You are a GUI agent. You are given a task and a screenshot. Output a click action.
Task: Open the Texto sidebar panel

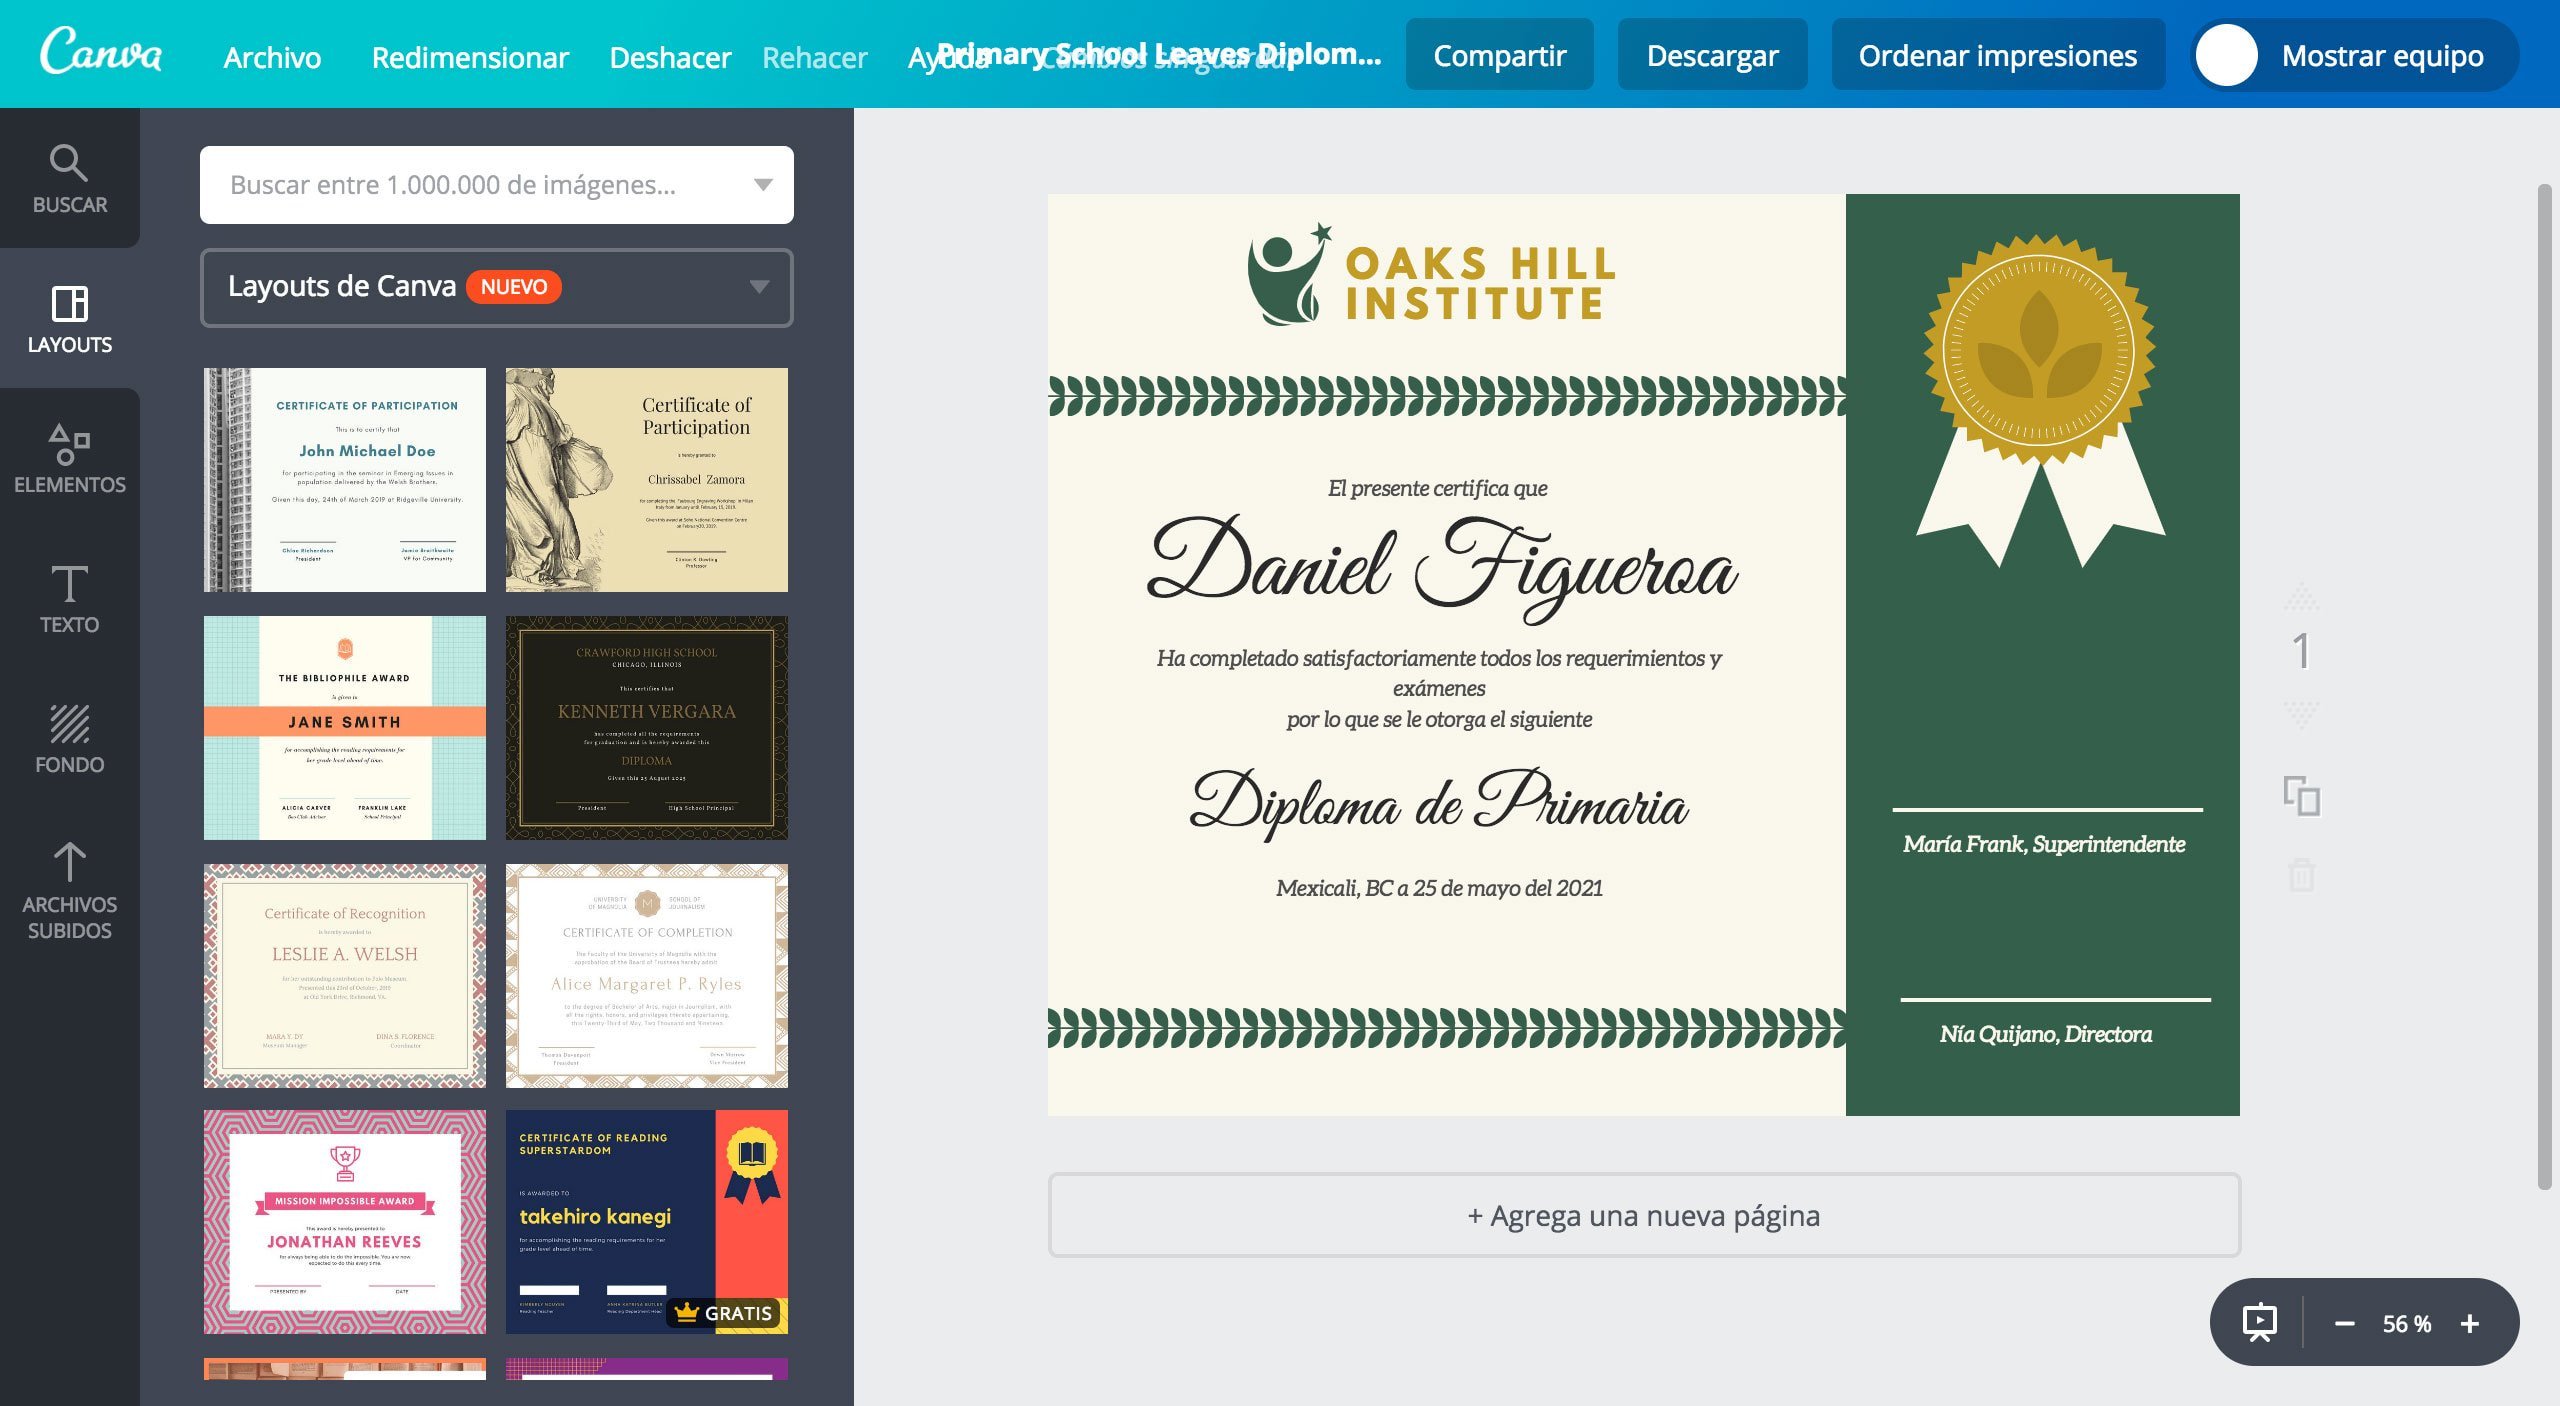pyautogui.click(x=69, y=599)
